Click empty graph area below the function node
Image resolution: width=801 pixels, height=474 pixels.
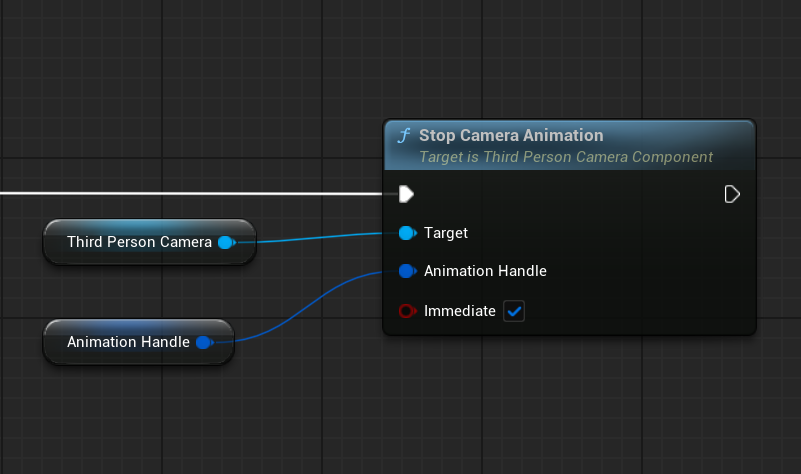[x=570, y=410]
